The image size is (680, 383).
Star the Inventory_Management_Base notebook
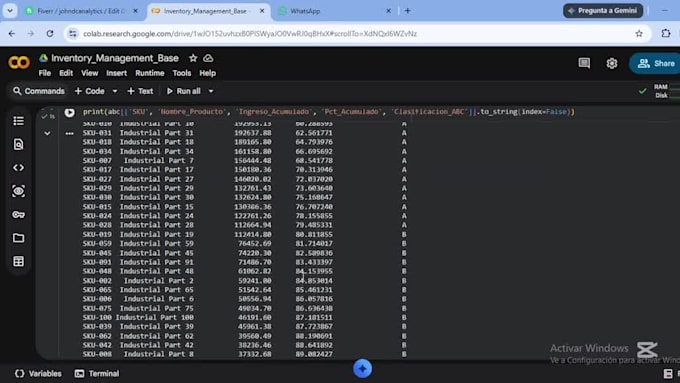193,58
